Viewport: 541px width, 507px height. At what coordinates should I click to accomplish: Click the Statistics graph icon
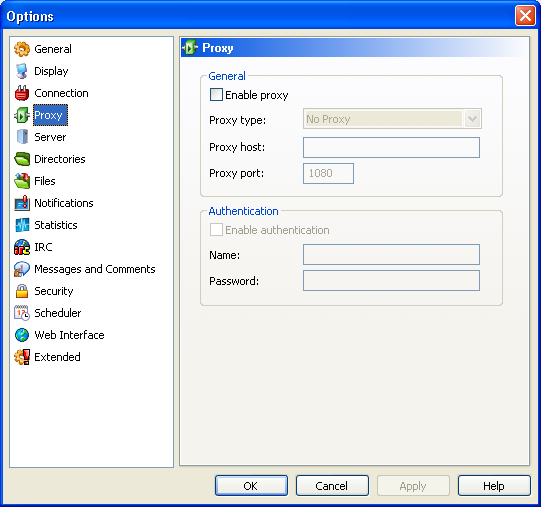(22, 225)
